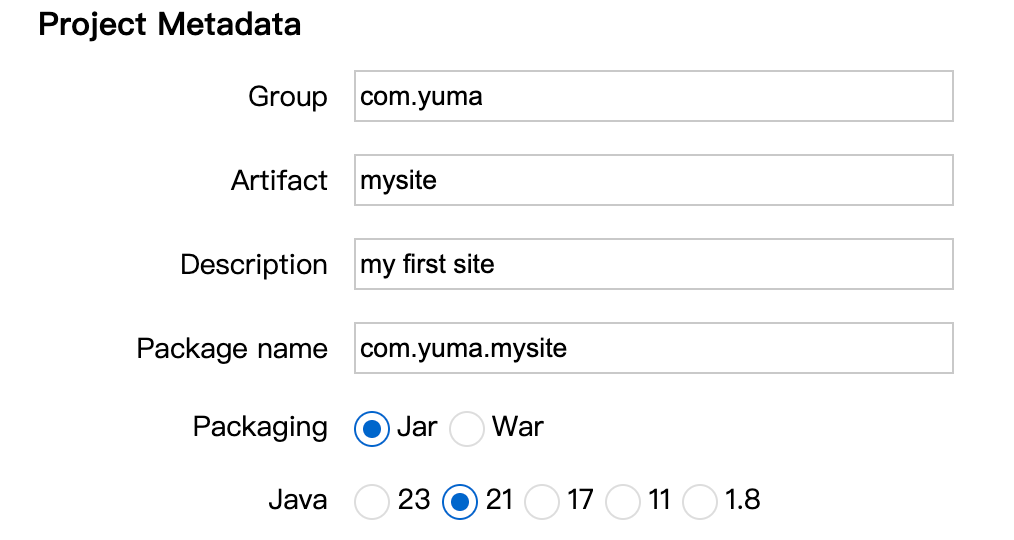Viewport: 1014px width, 540px height.
Task: Click the "Group" field label
Action: [x=287, y=97]
